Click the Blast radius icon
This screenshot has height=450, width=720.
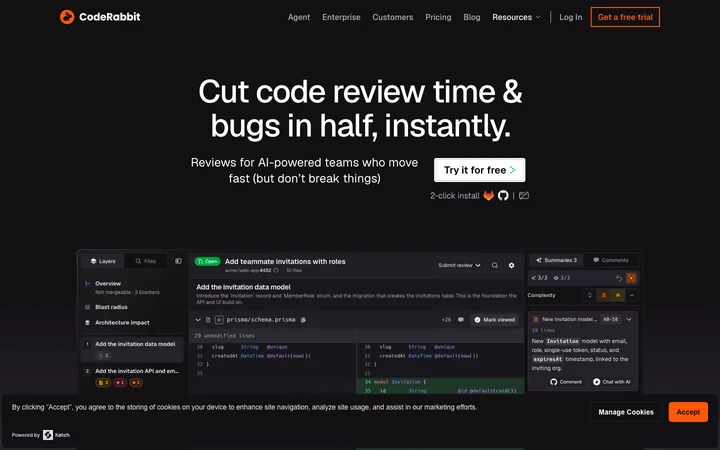tap(87, 307)
